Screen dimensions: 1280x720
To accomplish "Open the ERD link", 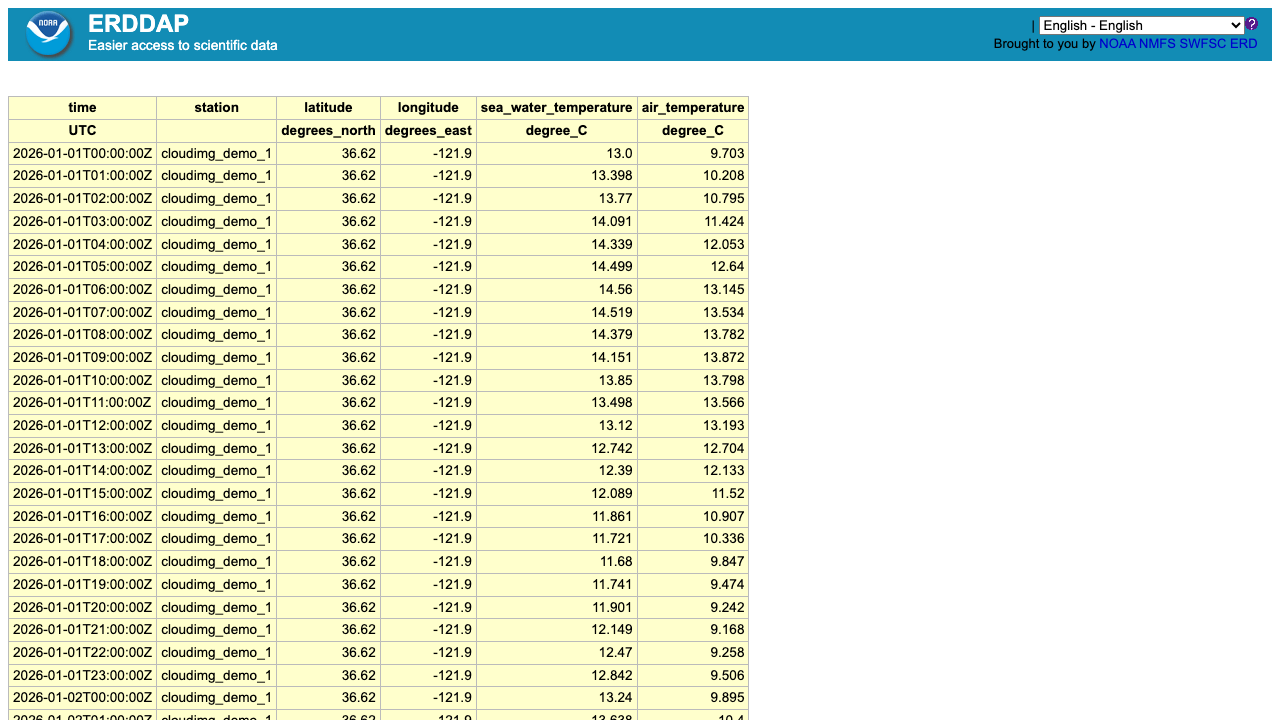I will tap(1243, 43).
